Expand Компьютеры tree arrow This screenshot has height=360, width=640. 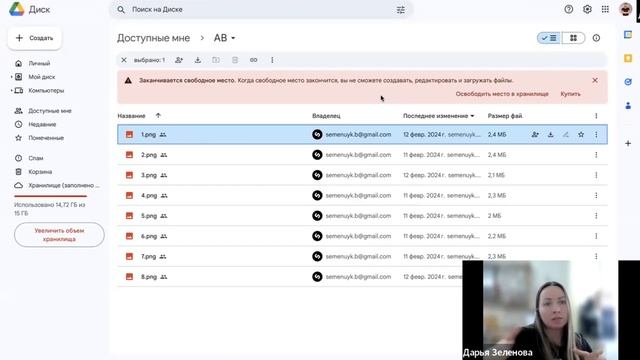[11, 91]
